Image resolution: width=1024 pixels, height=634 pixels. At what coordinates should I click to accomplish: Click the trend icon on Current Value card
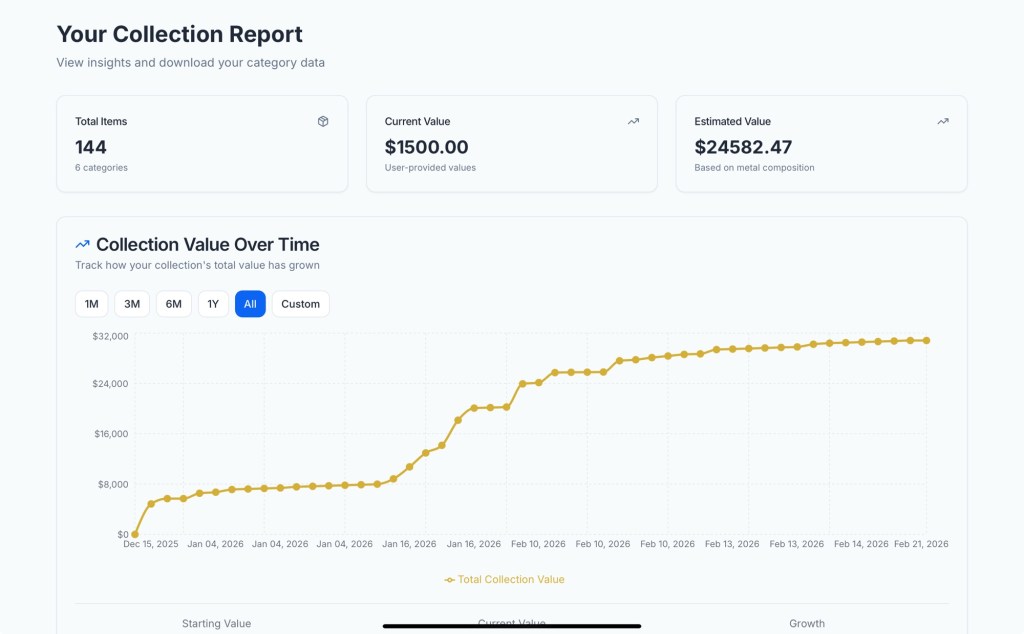(x=633, y=121)
